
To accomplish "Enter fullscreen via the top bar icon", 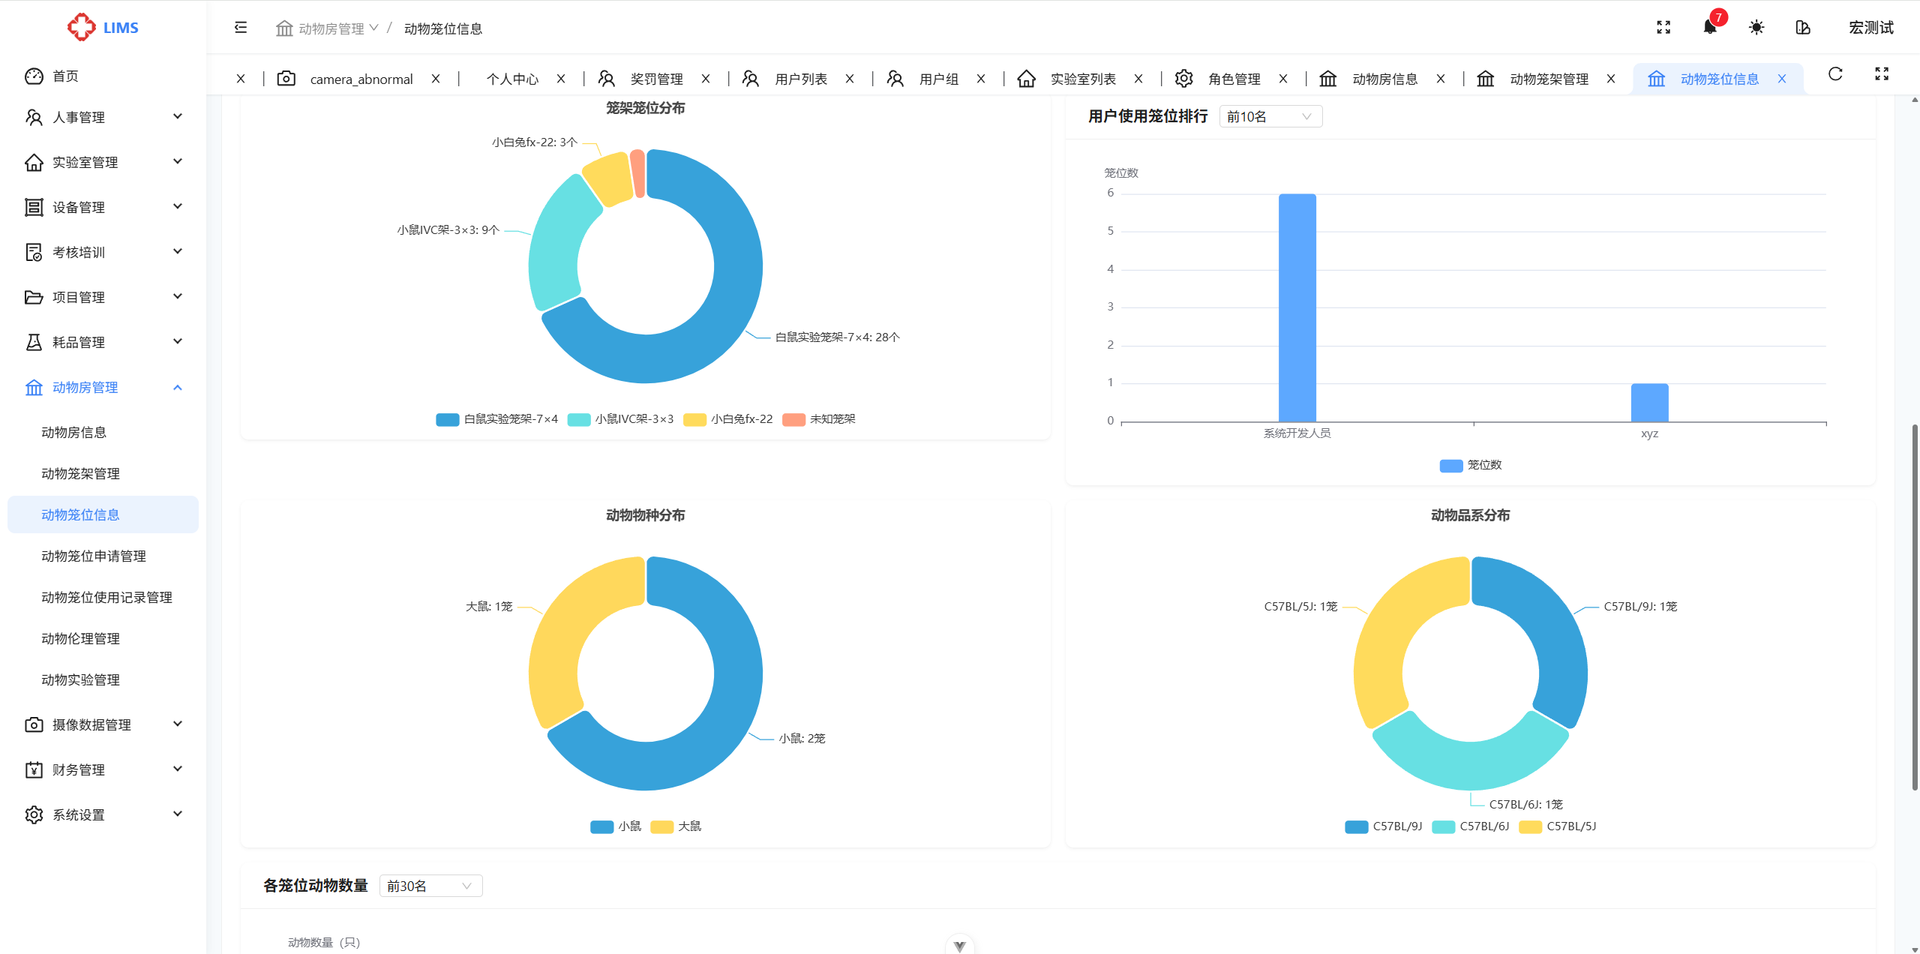I will (x=1663, y=28).
